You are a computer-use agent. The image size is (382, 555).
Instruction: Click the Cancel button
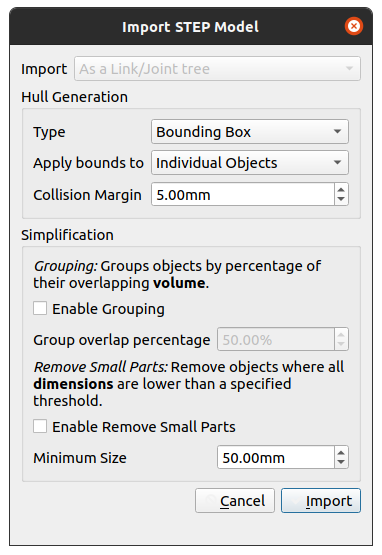coord(235,500)
